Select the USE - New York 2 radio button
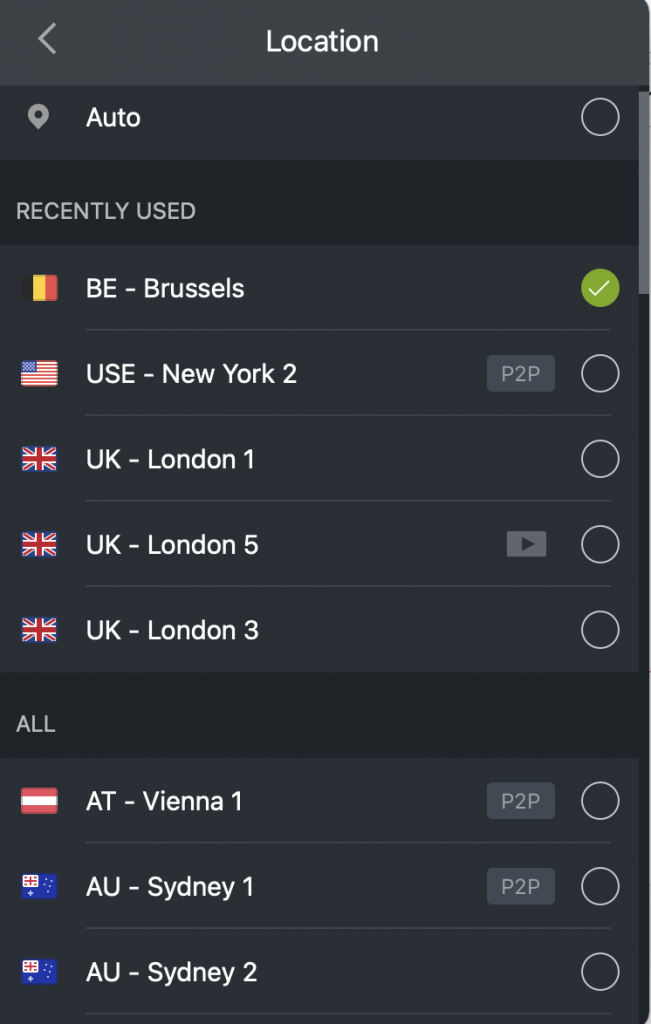The height and width of the screenshot is (1024, 651). coord(599,373)
